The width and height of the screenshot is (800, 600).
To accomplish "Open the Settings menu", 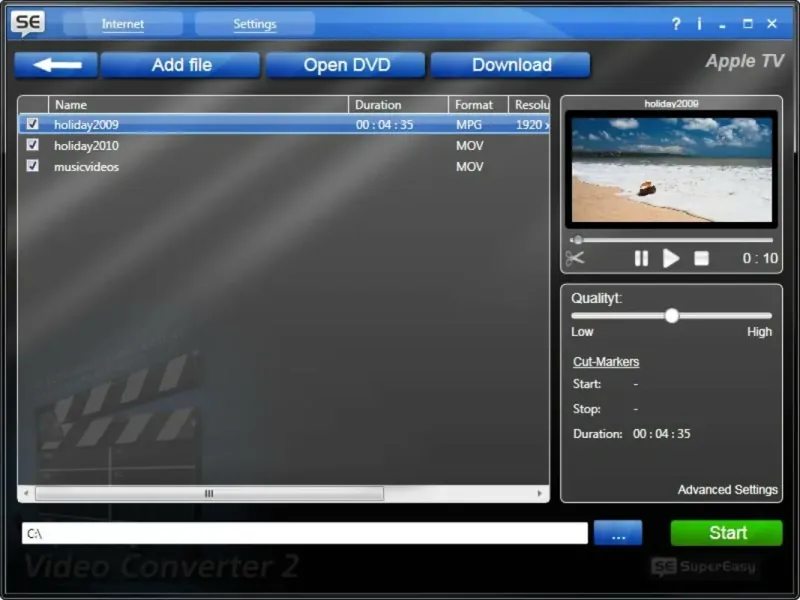I will click(255, 24).
